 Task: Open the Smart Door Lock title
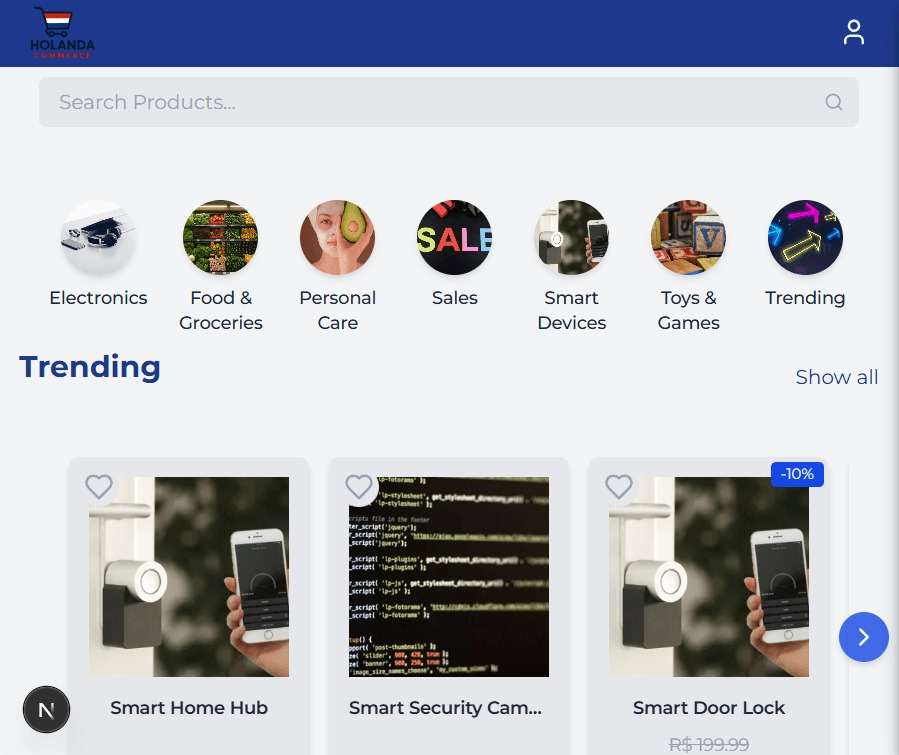[709, 708]
